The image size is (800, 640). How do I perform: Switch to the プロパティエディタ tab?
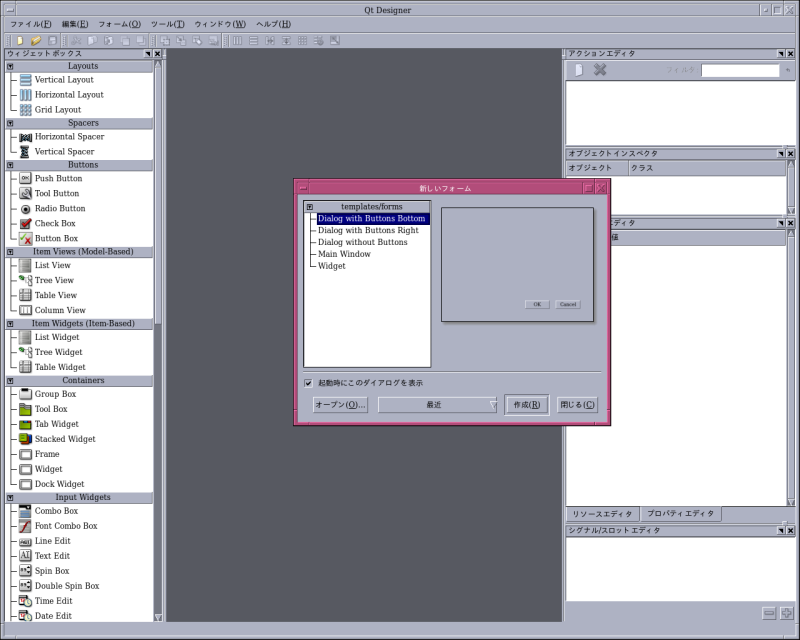(x=681, y=513)
